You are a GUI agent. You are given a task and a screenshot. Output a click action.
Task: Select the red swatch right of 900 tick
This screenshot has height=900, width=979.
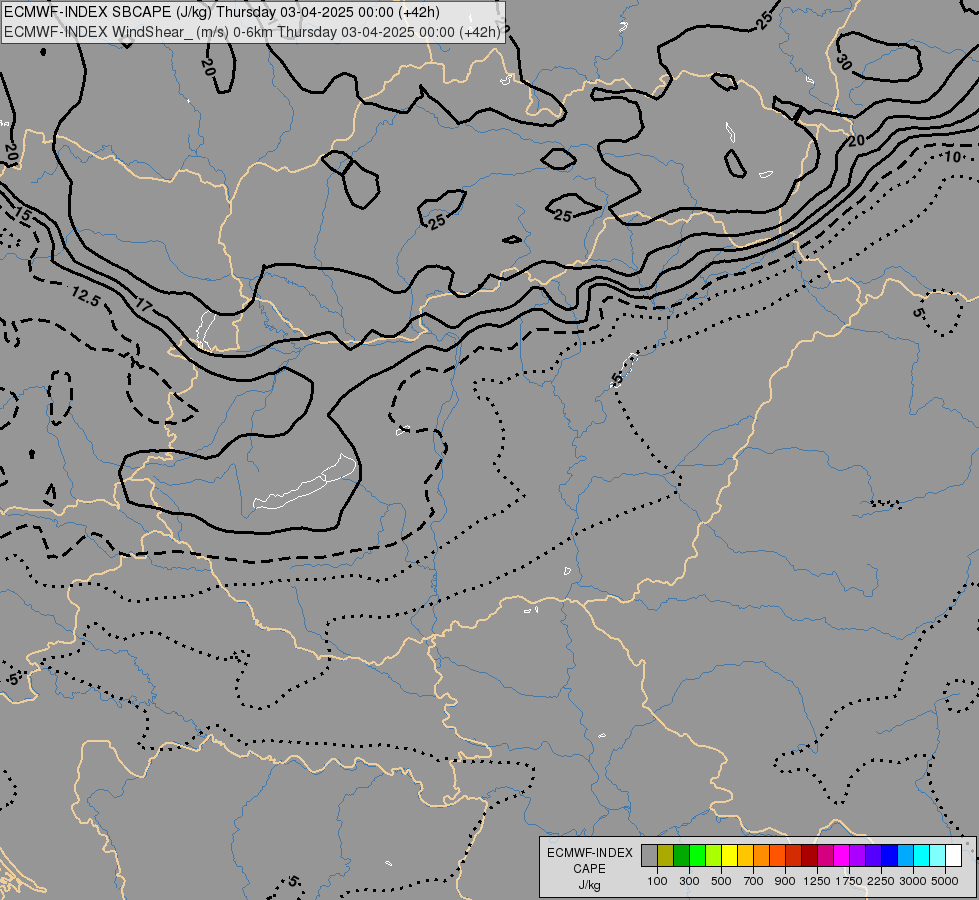point(794,856)
